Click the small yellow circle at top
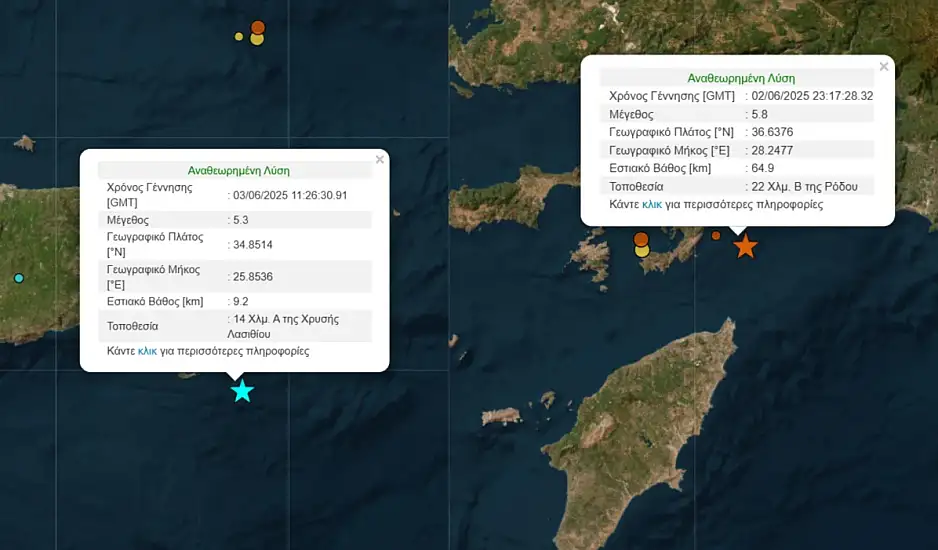Image resolution: width=938 pixels, height=550 pixels. click(x=239, y=37)
